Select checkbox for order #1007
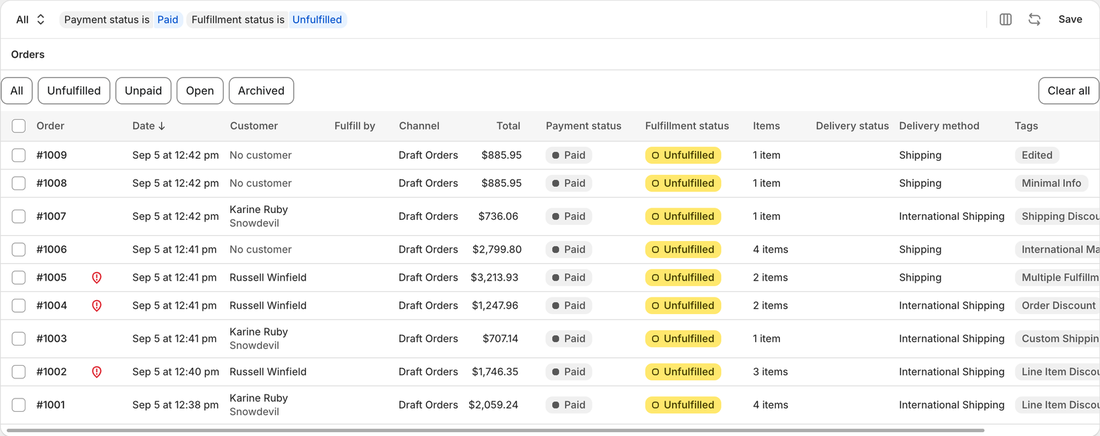This screenshot has width=1100, height=436. click(x=19, y=216)
